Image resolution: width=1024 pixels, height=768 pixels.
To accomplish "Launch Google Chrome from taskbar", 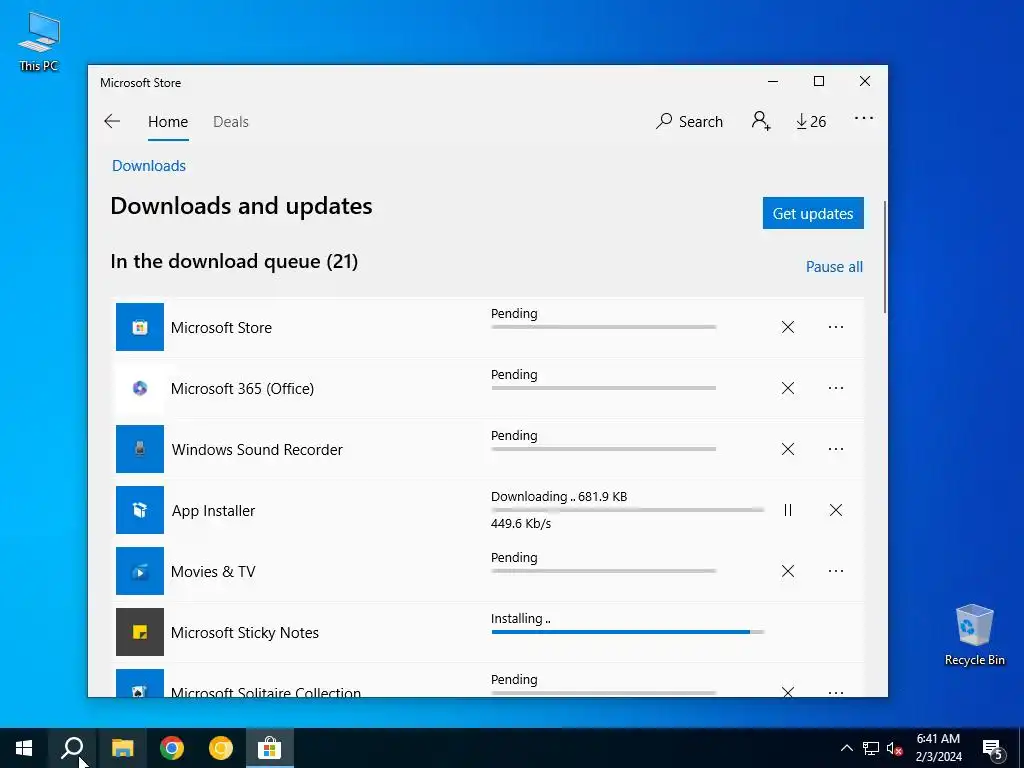I will click(172, 748).
